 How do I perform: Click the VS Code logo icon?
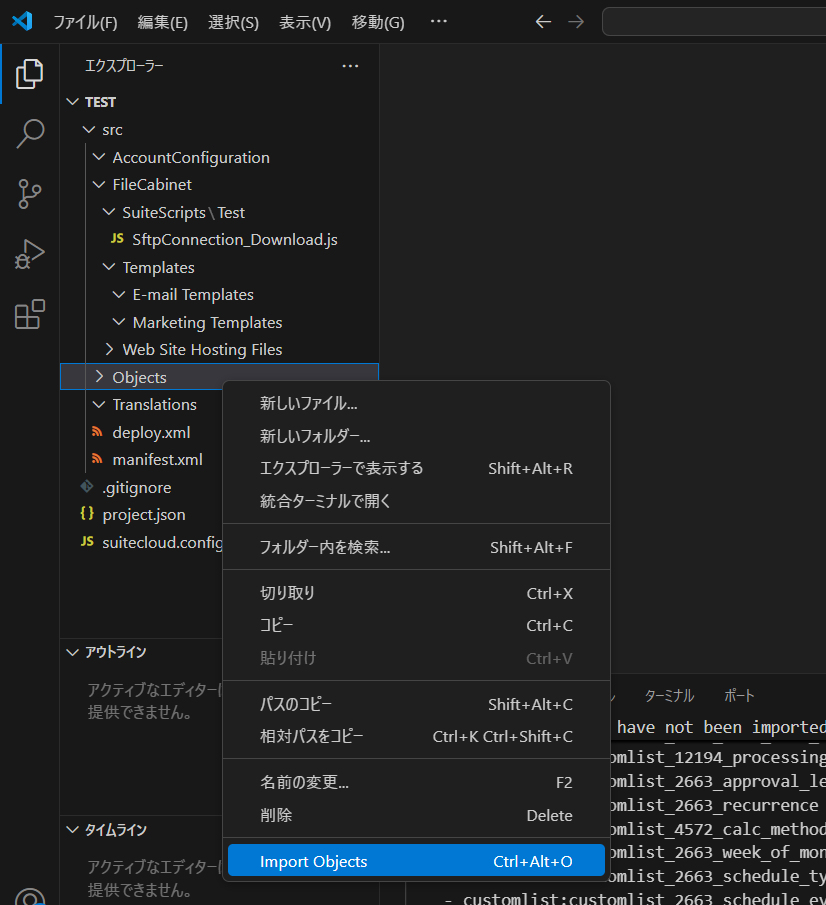(x=22, y=21)
